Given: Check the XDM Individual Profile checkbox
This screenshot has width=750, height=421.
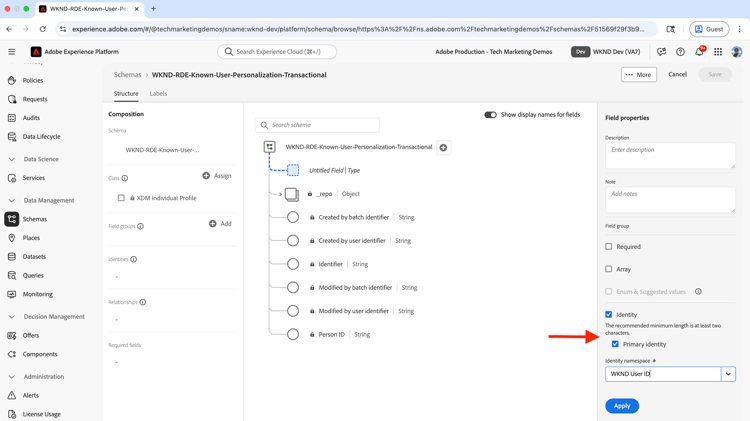Looking at the screenshot, I should (x=121, y=198).
